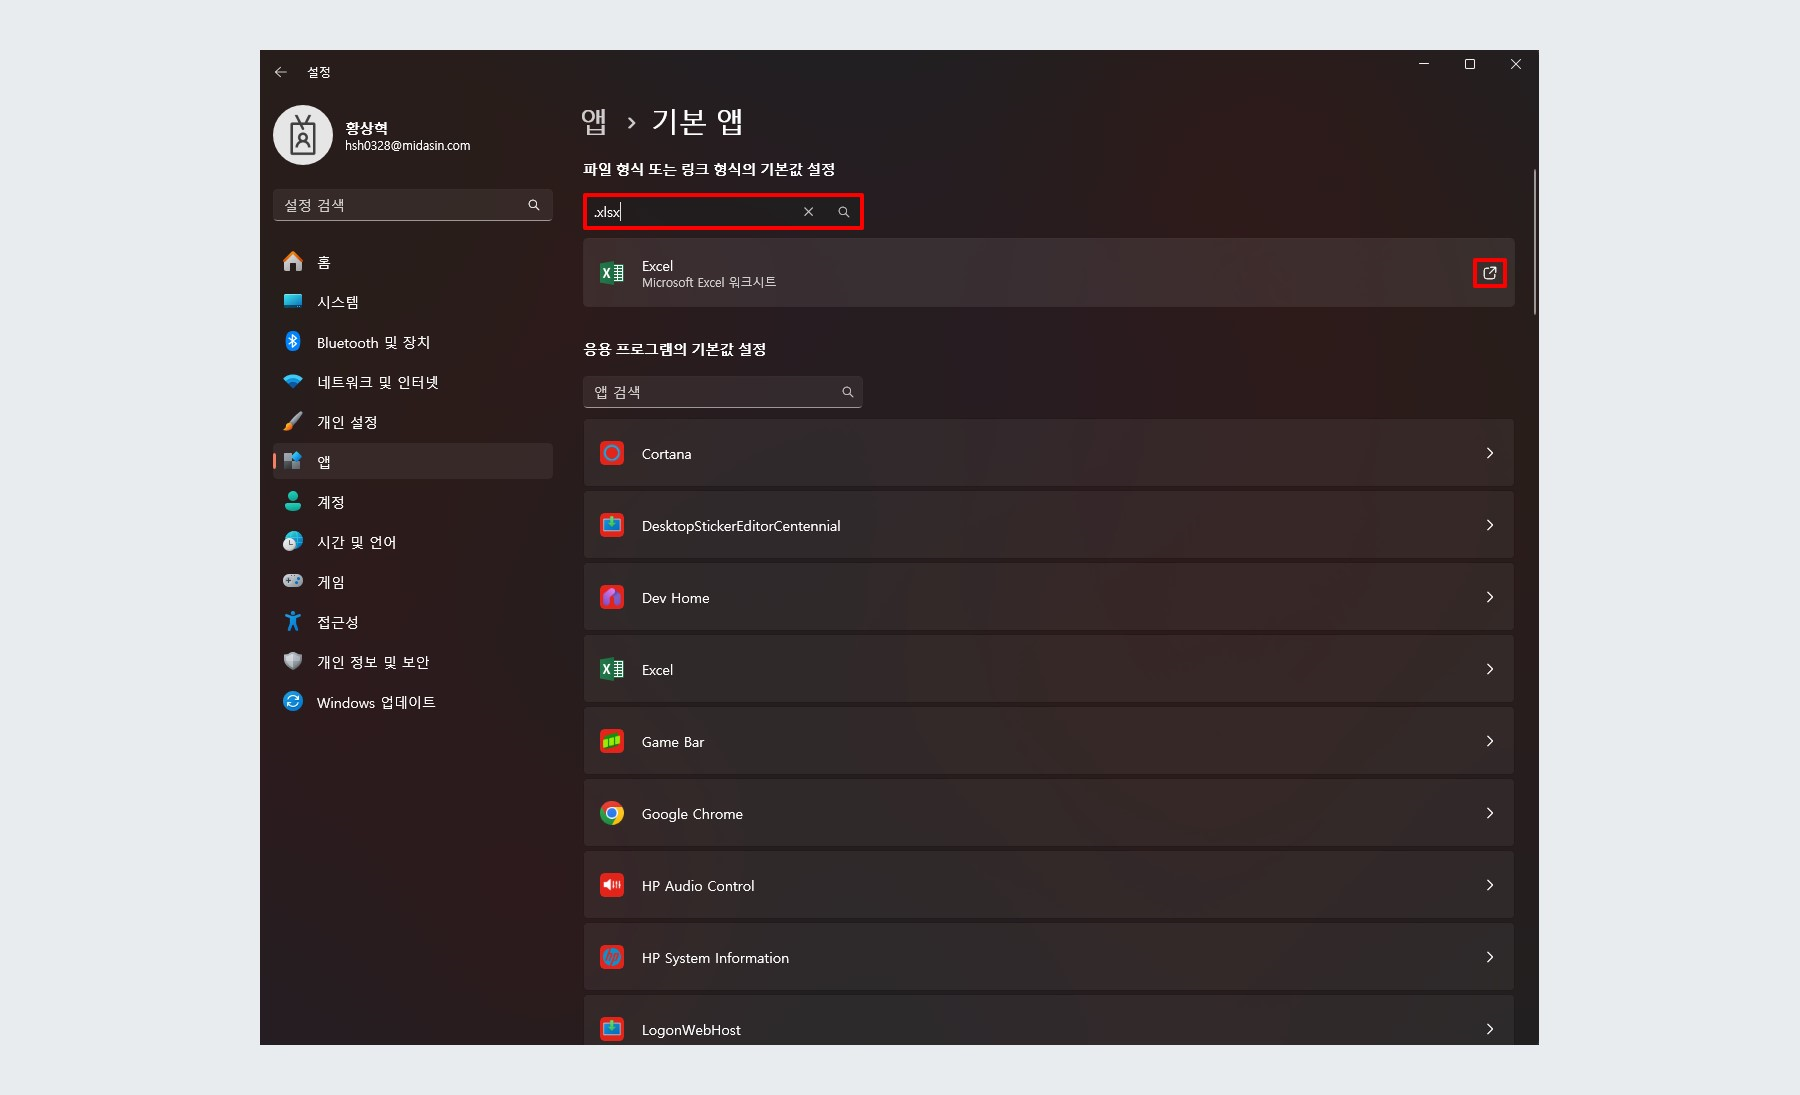Click the user profile avatar

coord(304,134)
